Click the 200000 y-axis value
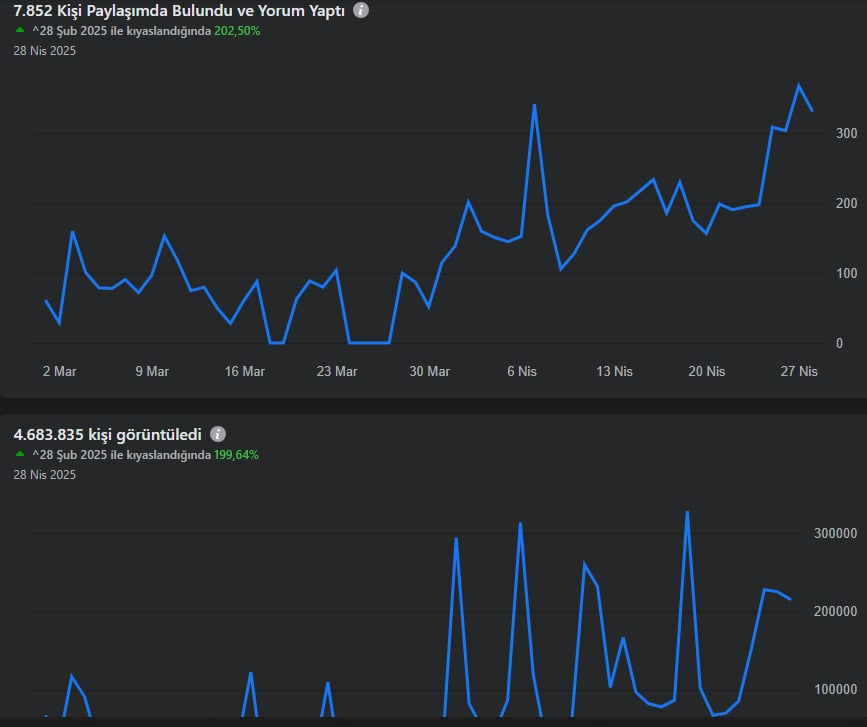 (x=835, y=611)
